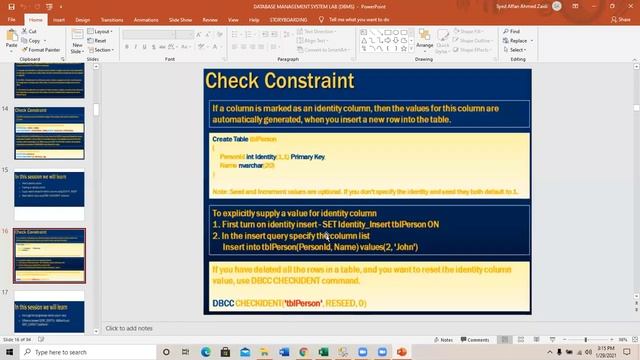Toggle strikethrough formatting

162,47
